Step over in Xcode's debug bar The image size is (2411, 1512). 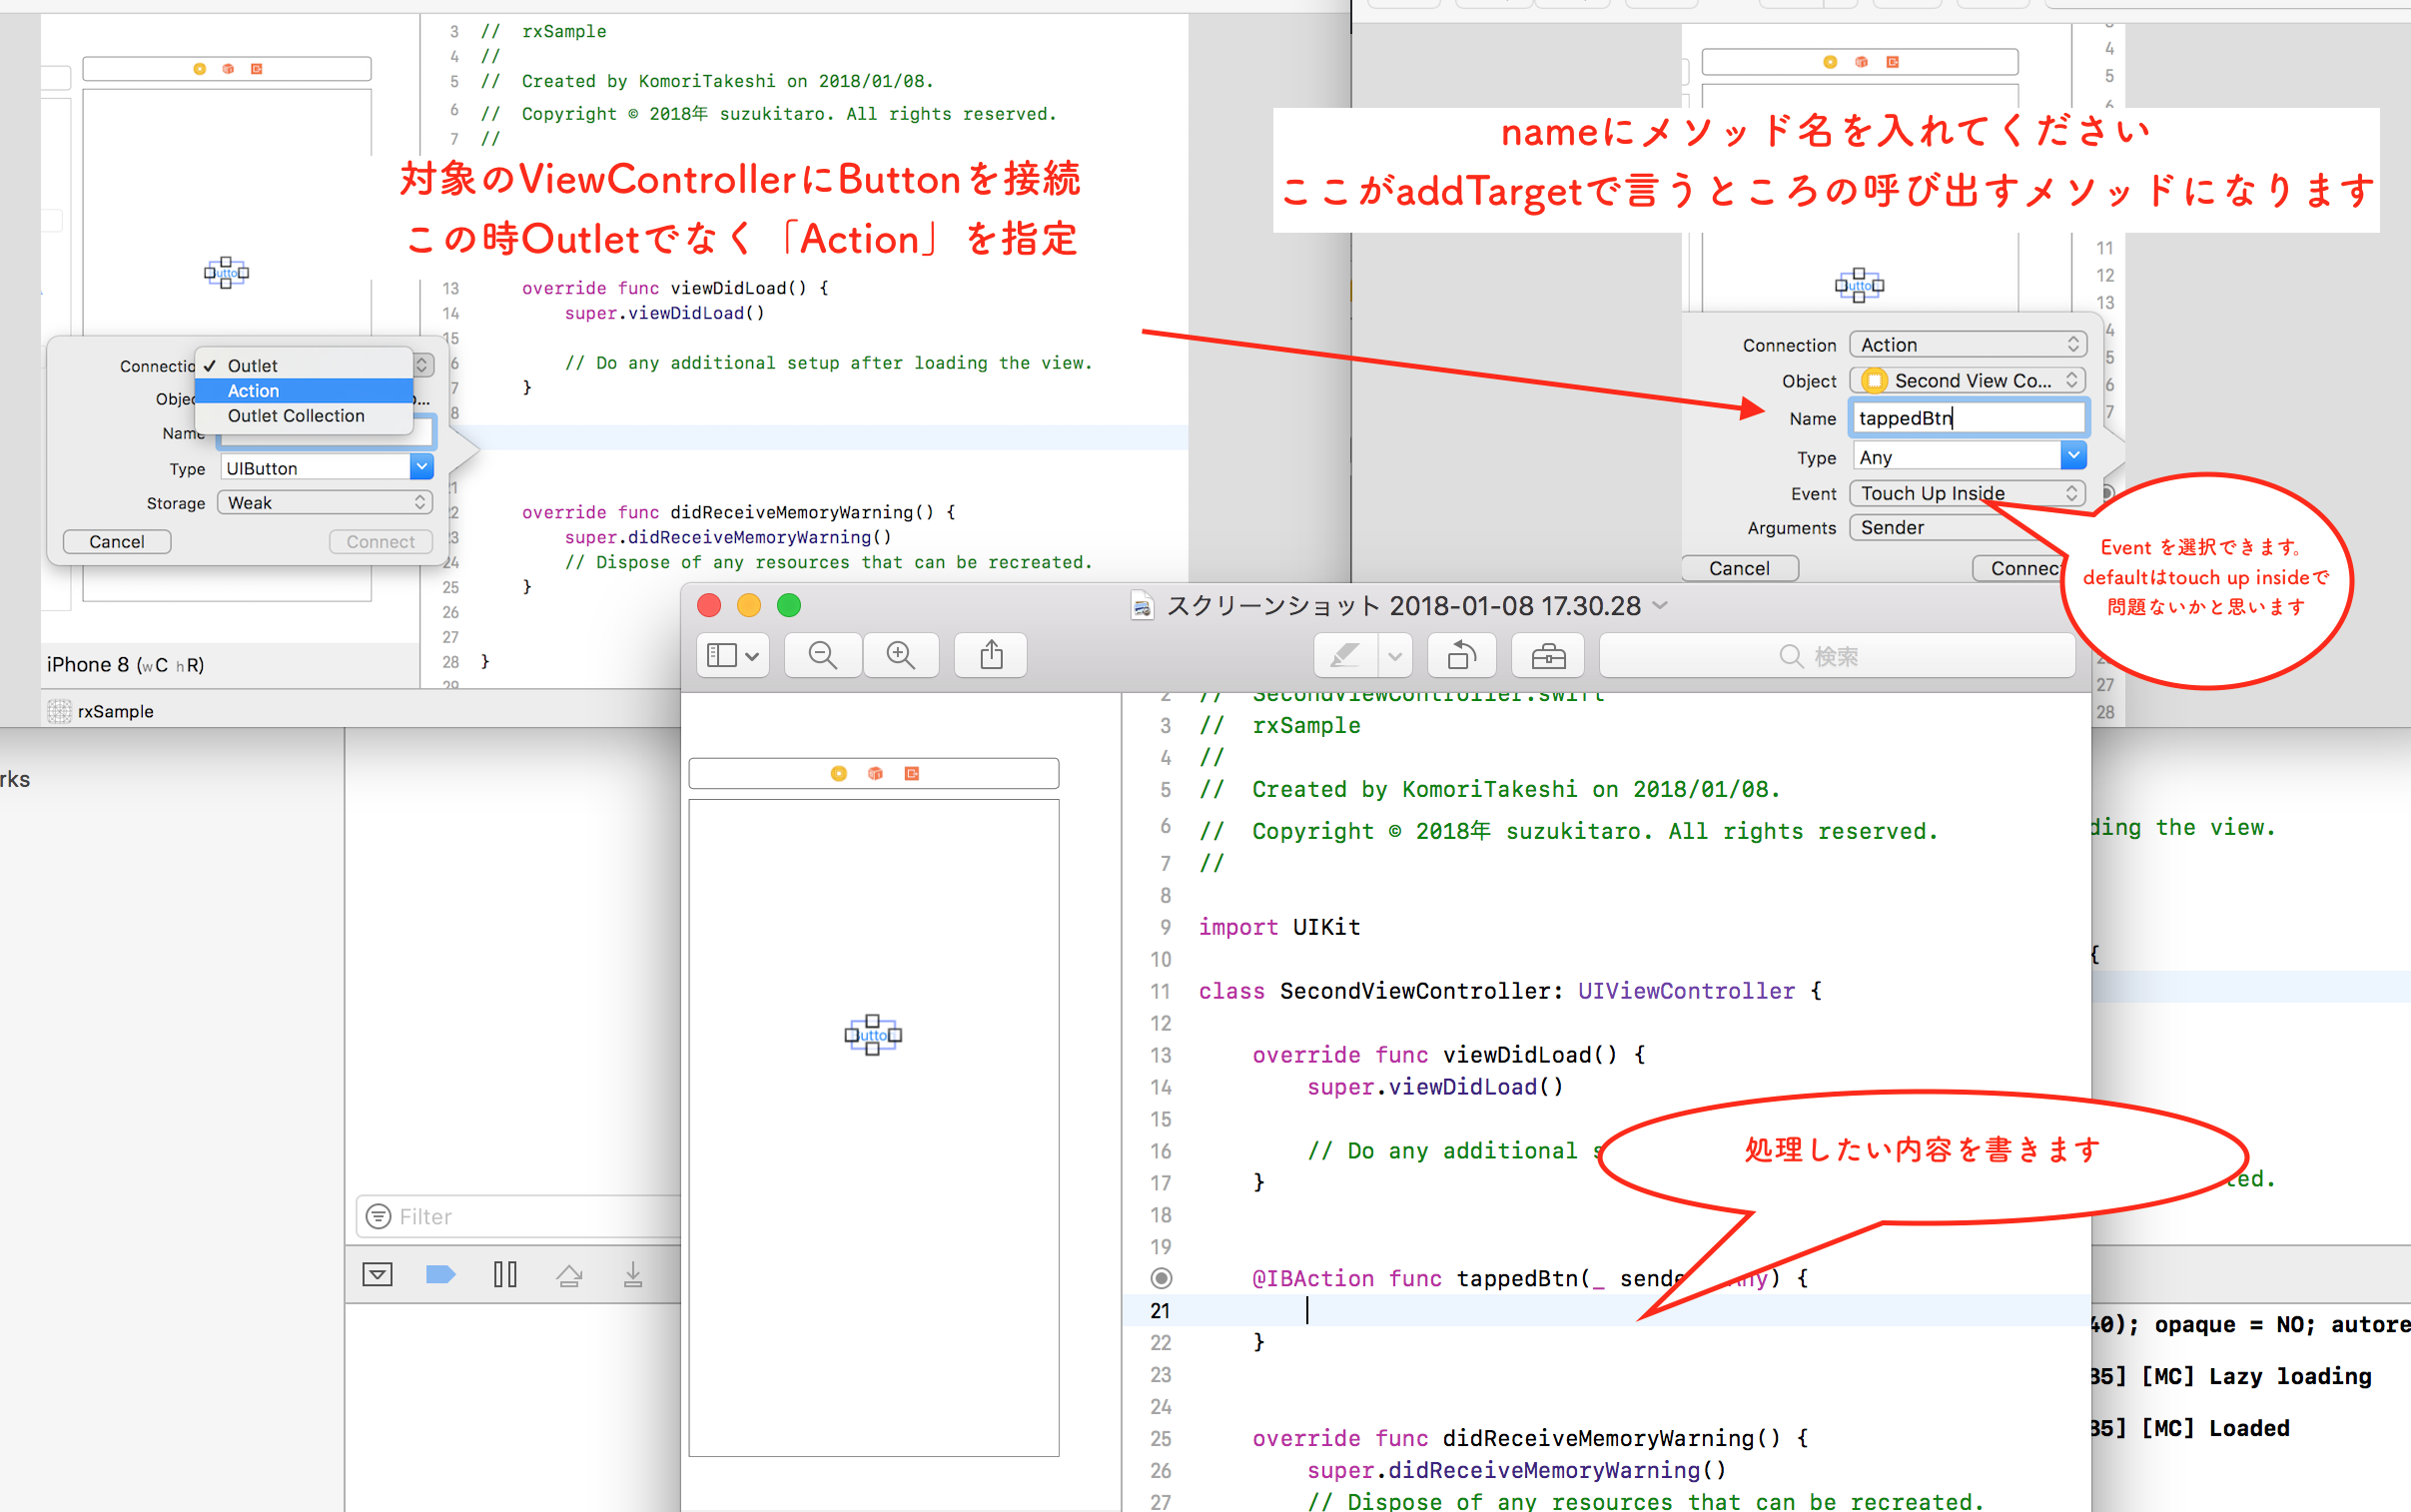[570, 1274]
